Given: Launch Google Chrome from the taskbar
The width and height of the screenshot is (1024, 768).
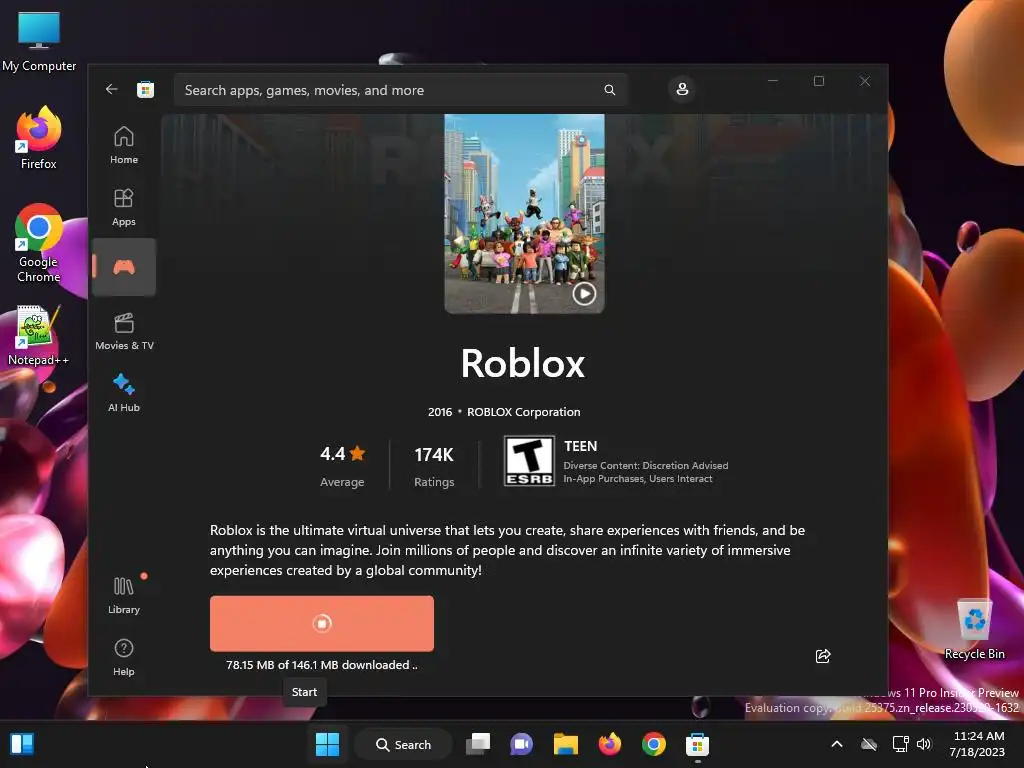Looking at the screenshot, I should (654, 744).
